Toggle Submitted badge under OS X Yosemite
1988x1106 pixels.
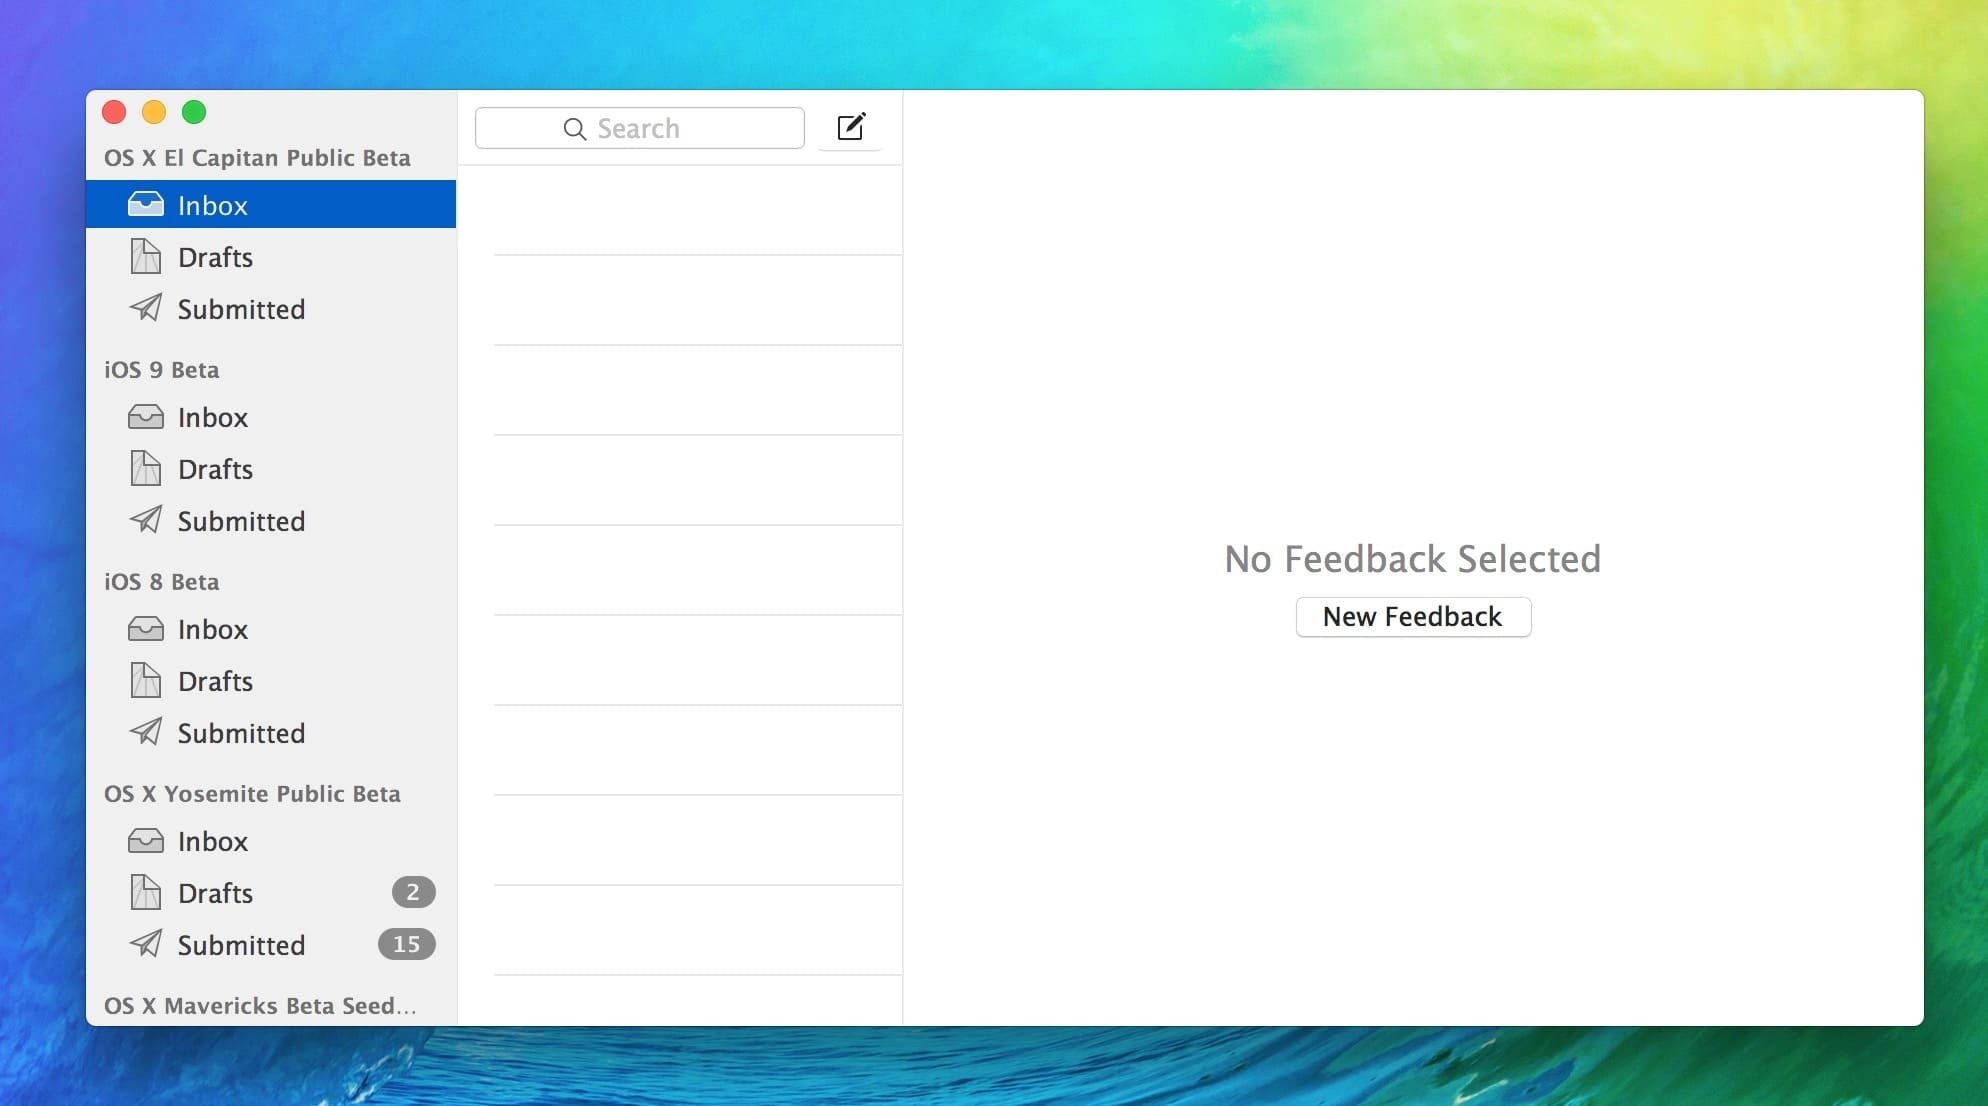[406, 944]
